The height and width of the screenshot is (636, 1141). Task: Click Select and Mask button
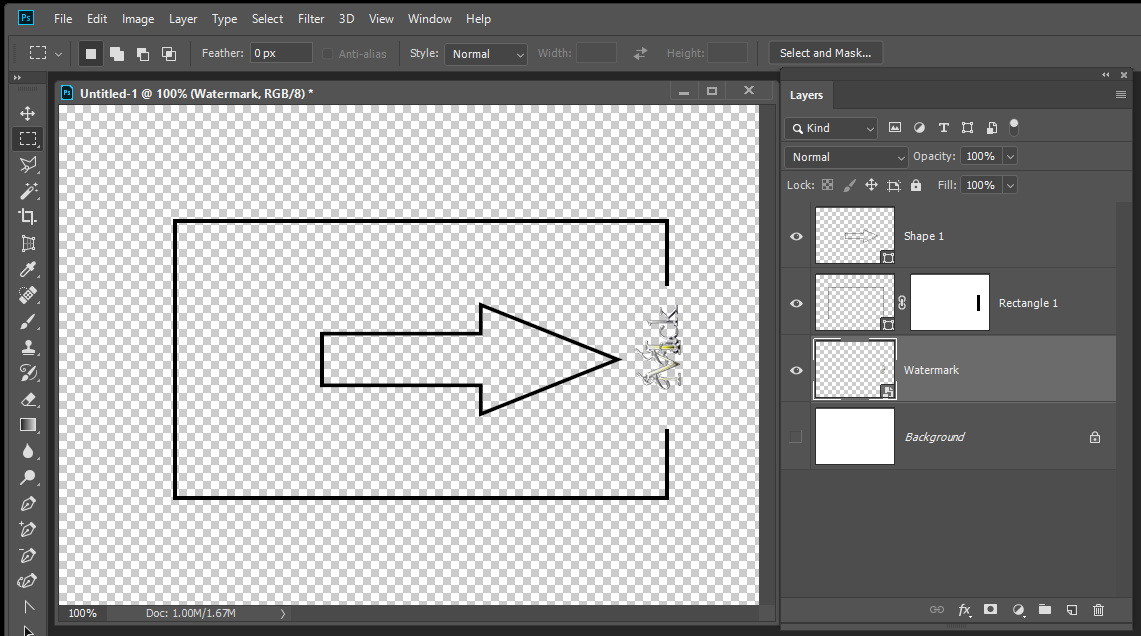[x=825, y=53]
